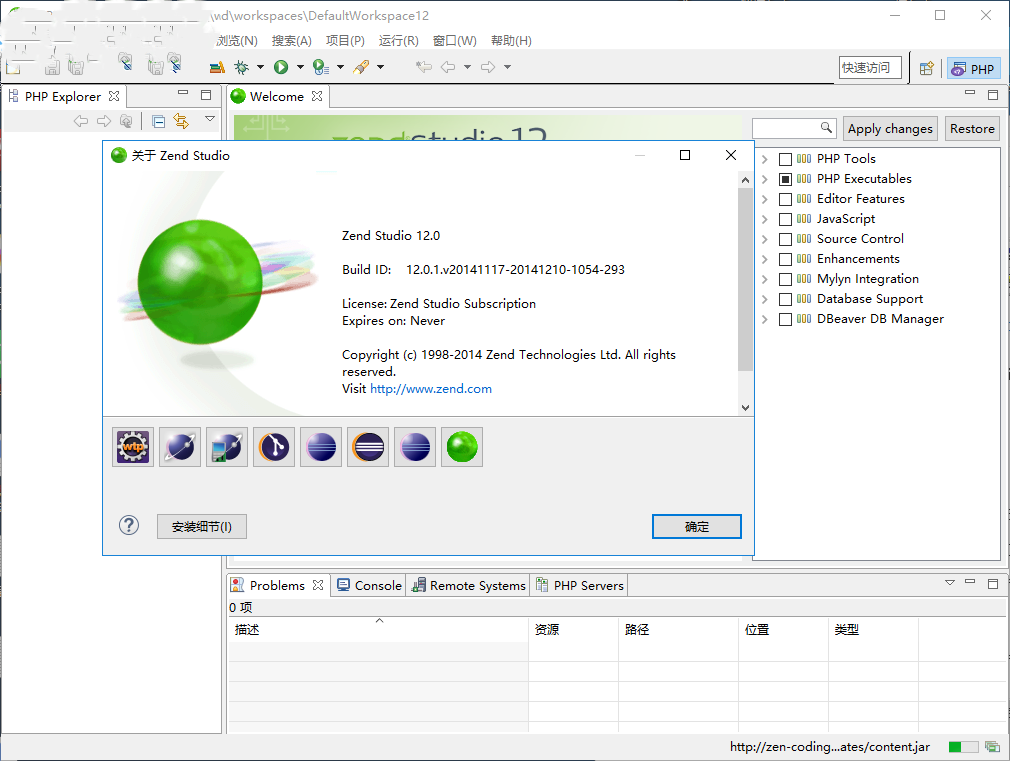Expand the JavaScript tree node
1010x761 pixels.
click(x=765, y=219)
